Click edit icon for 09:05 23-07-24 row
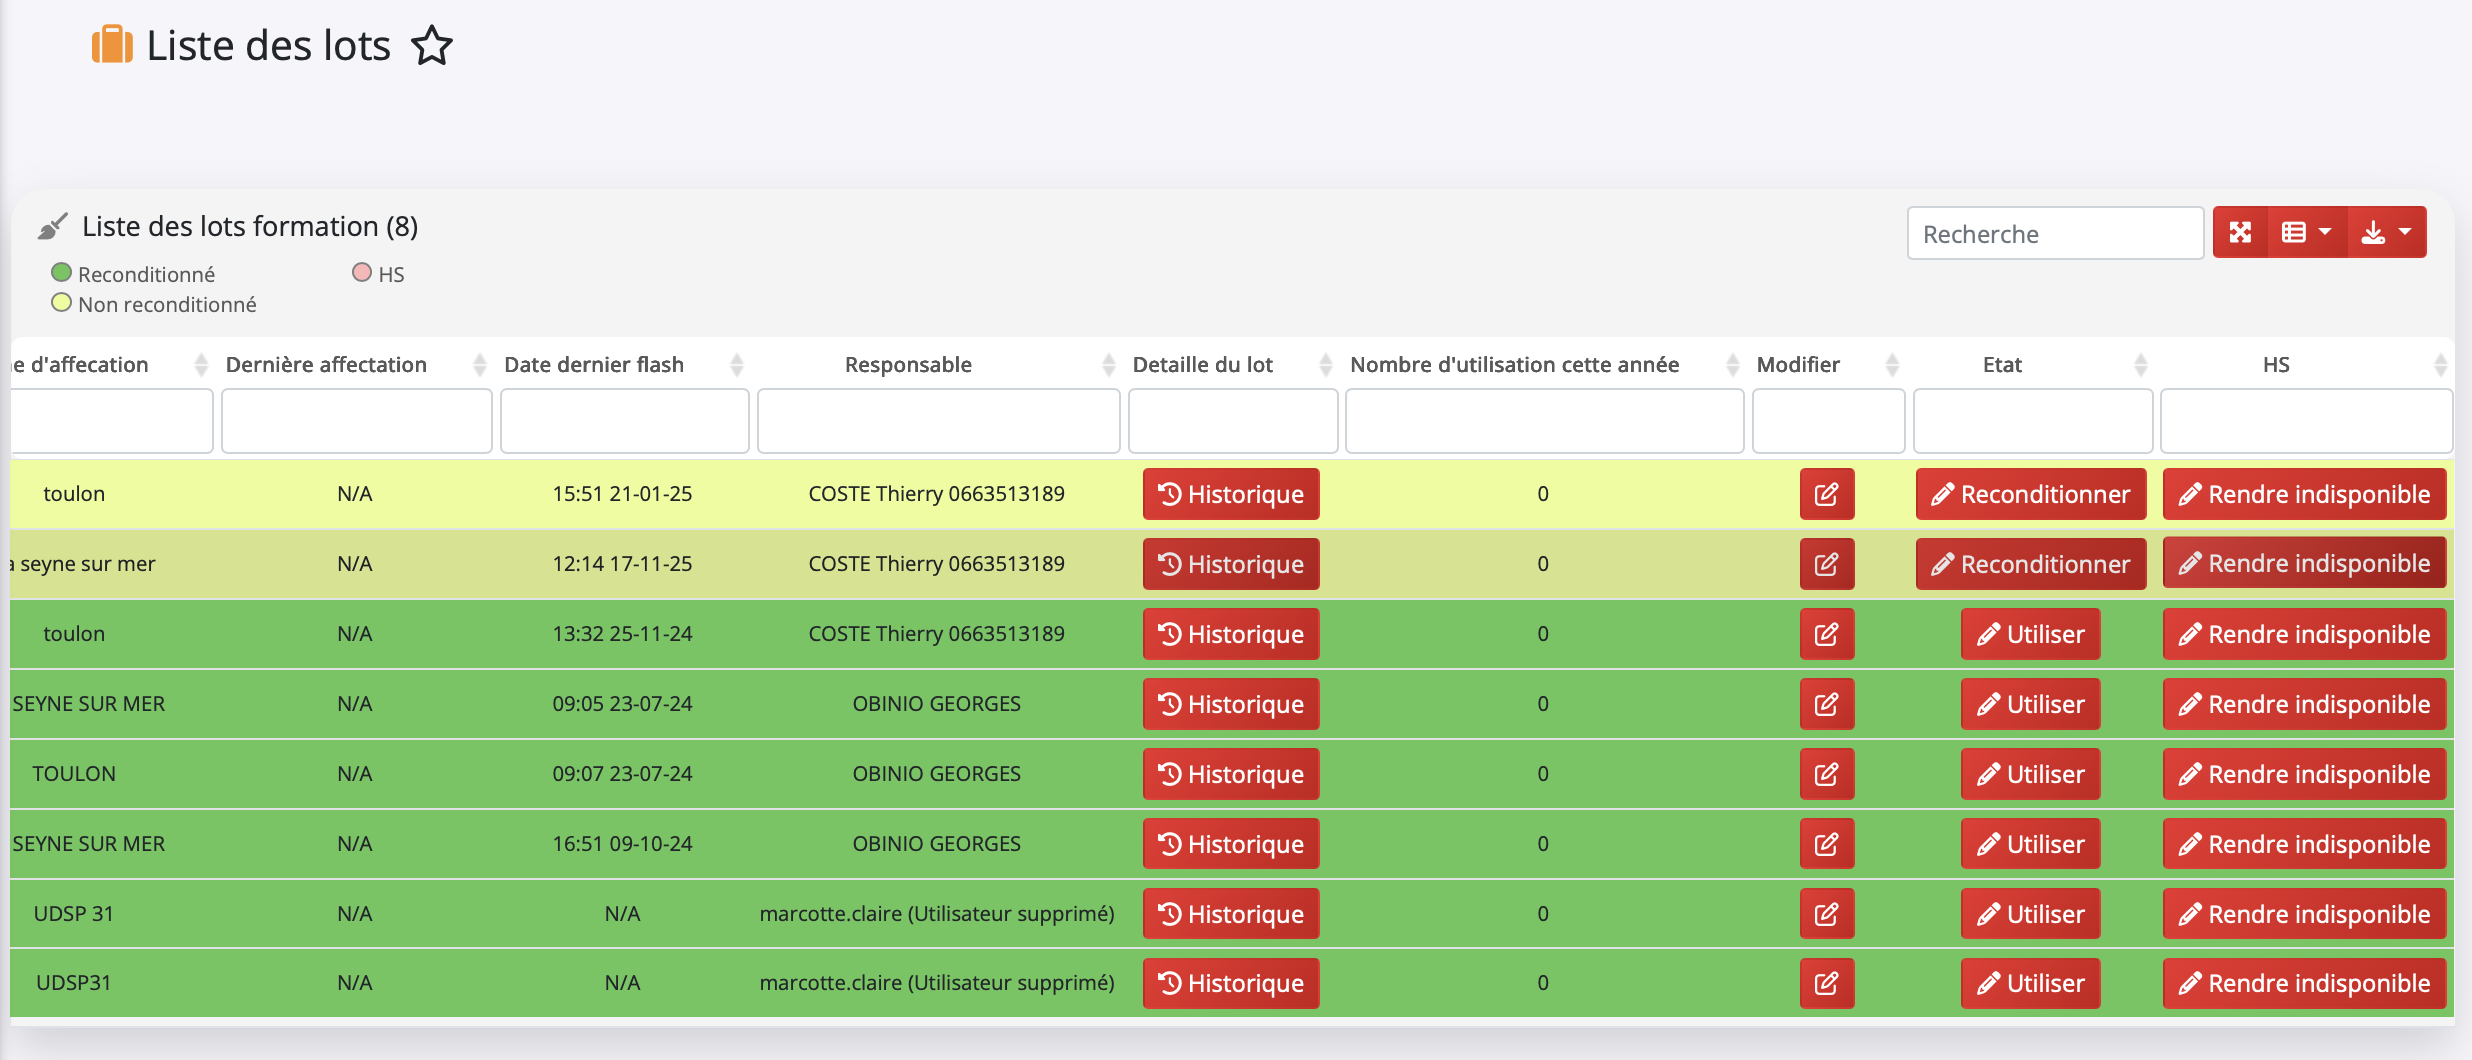 (x=1826, y=704)
